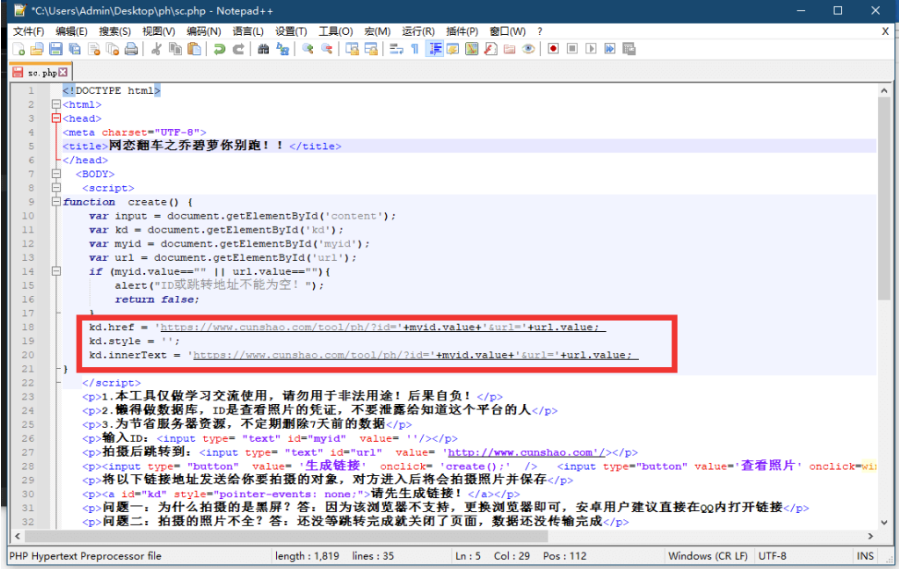Start macro recording with red dot icon
Screen dimensions: 899x569
[x=553, y=49]
